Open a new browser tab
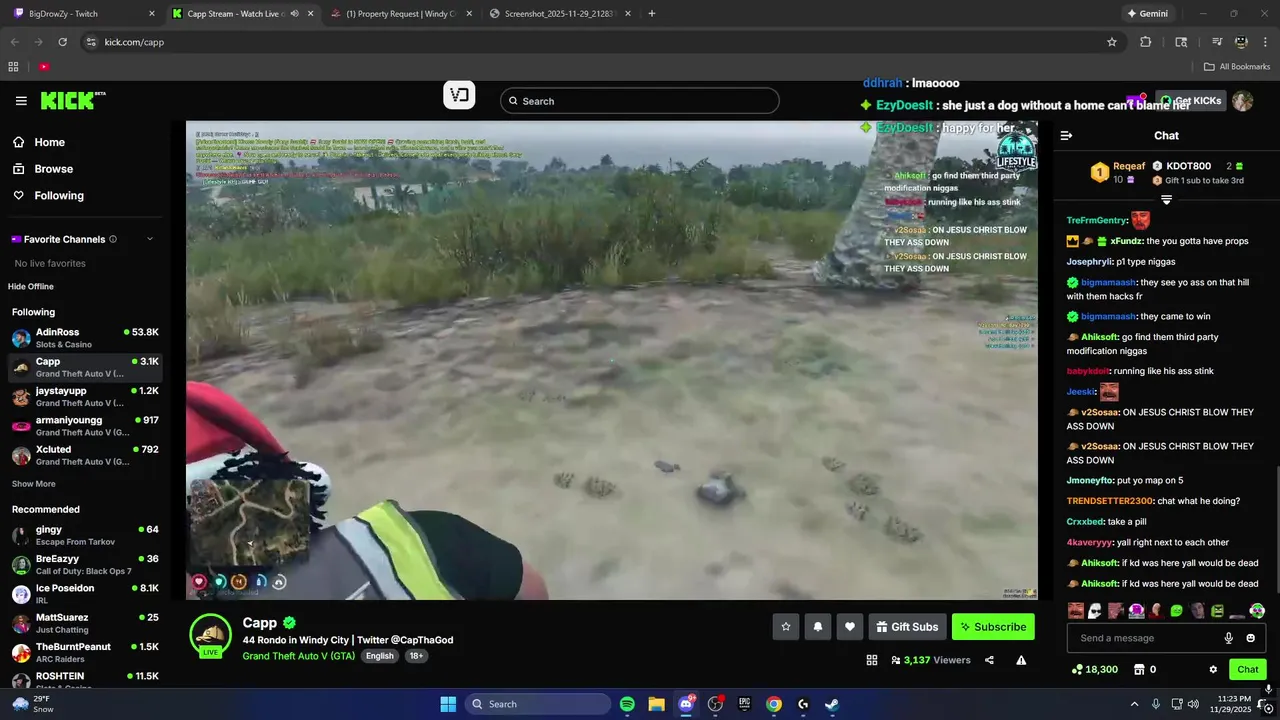Image resolution: width=1280 pixels, height=720 pixels. tap(652, 13)
